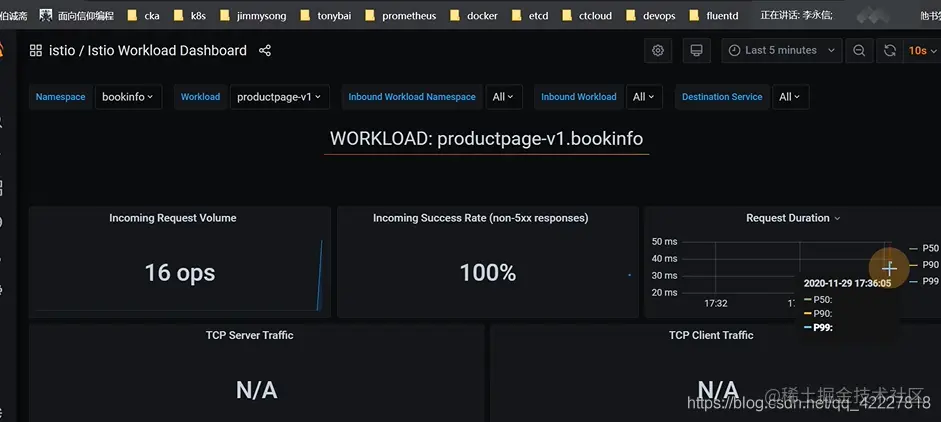Viewport: 941px width, 422px height.
Task: Open the tonybai bookmark folder
Action: tap(327, 16)
